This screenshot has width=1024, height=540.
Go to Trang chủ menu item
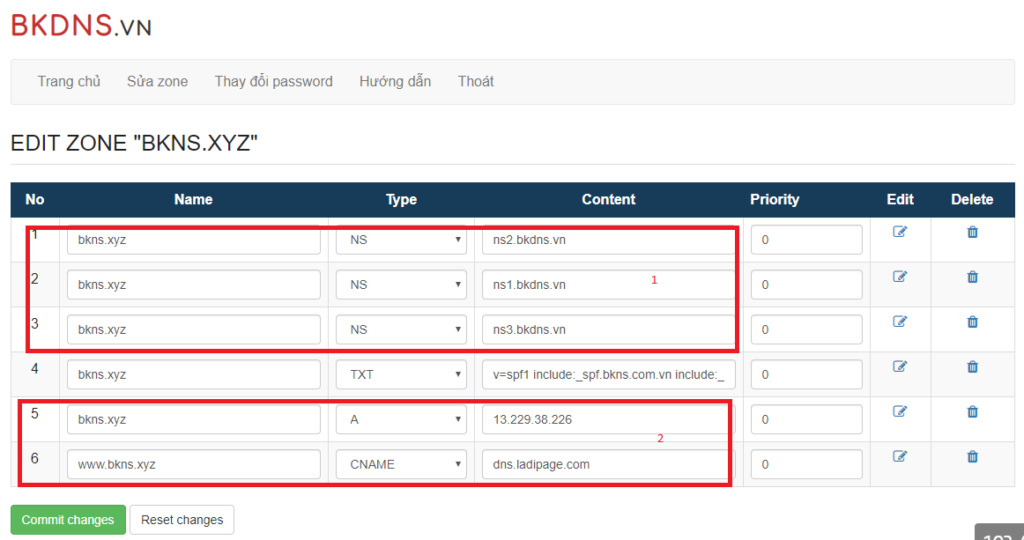point(69,82)
